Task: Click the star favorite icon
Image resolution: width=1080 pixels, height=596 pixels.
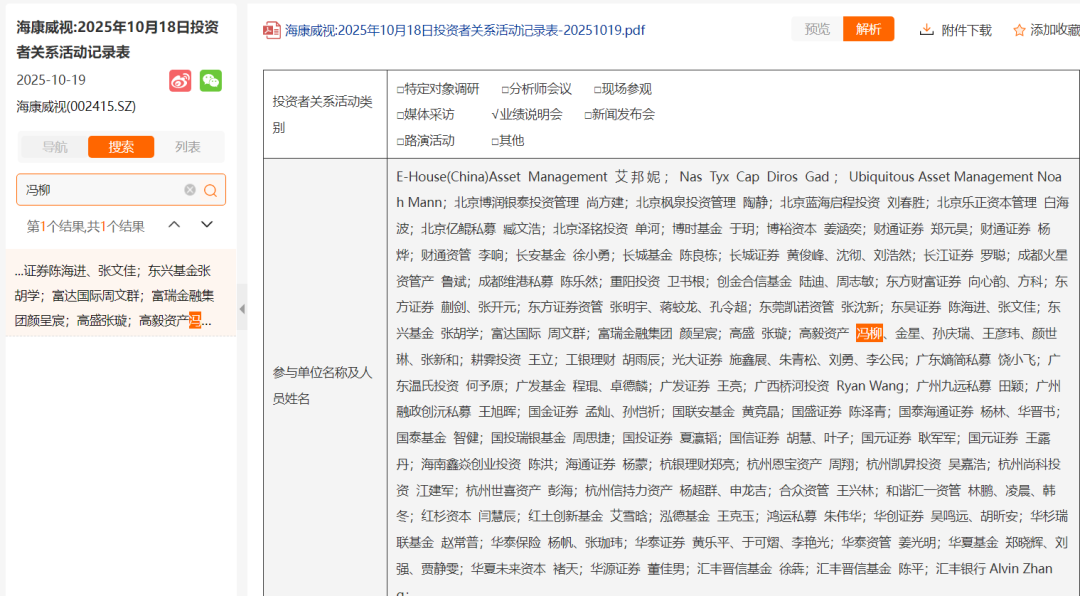Action: (1019, 30)
